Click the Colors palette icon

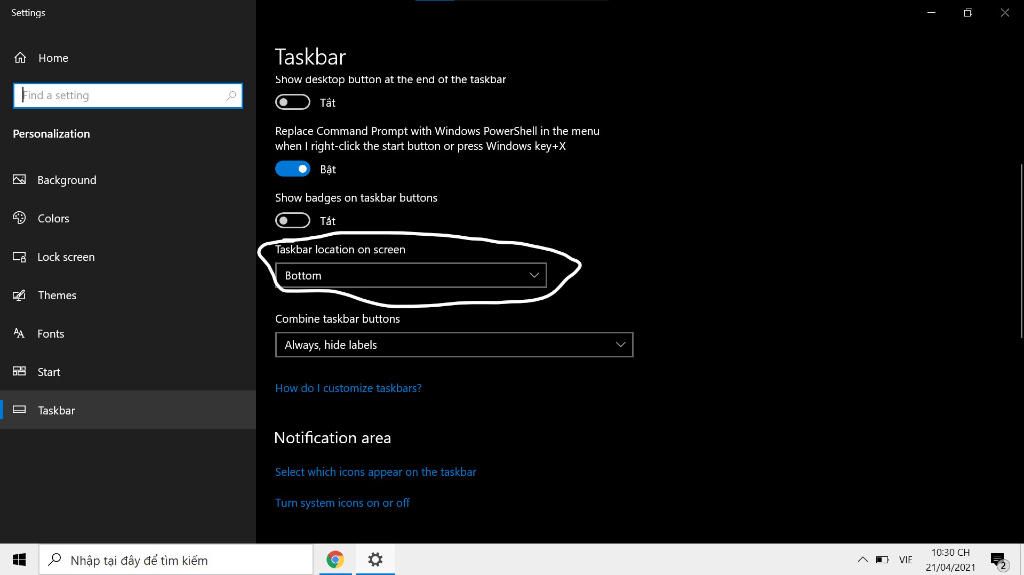coord(20,218)
